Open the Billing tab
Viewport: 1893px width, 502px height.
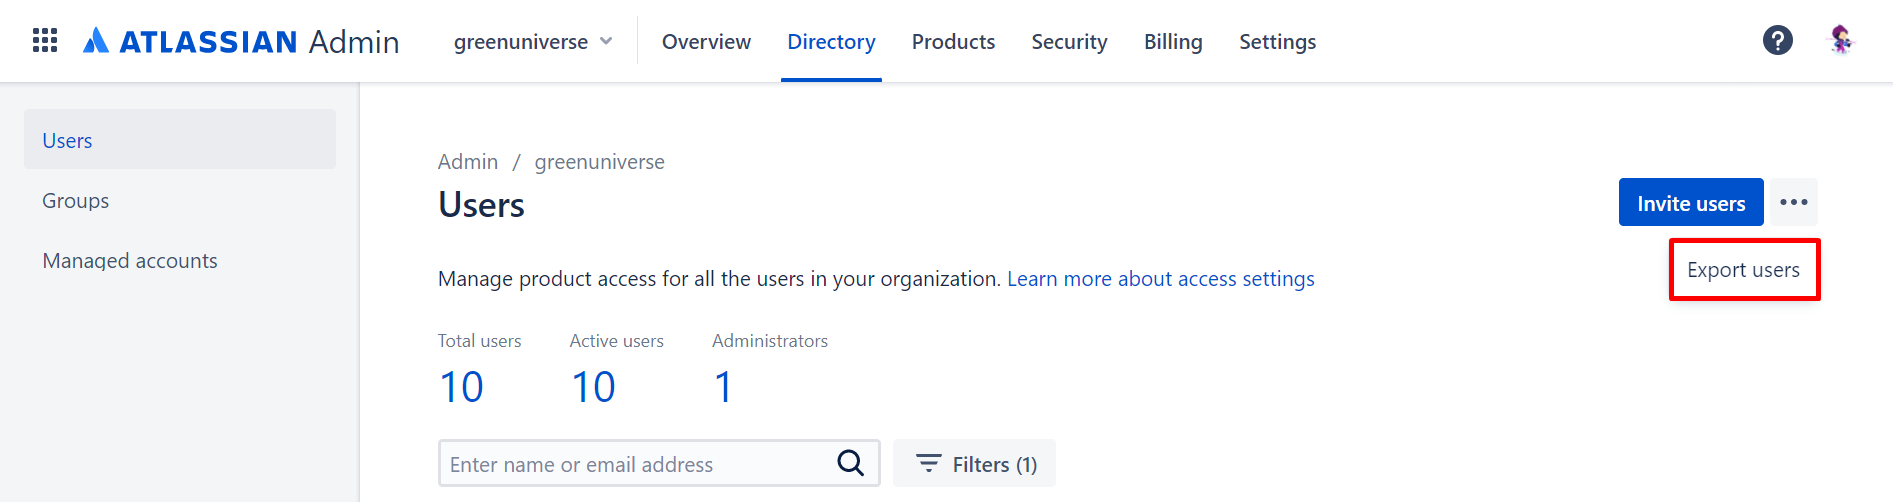tap(1173, 42)
